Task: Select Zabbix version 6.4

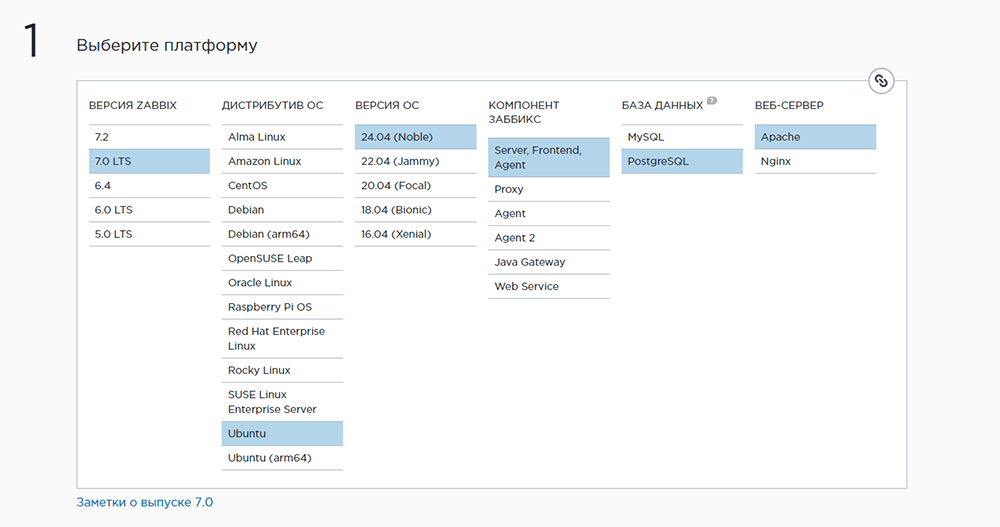Action: [x=149, y=186]
